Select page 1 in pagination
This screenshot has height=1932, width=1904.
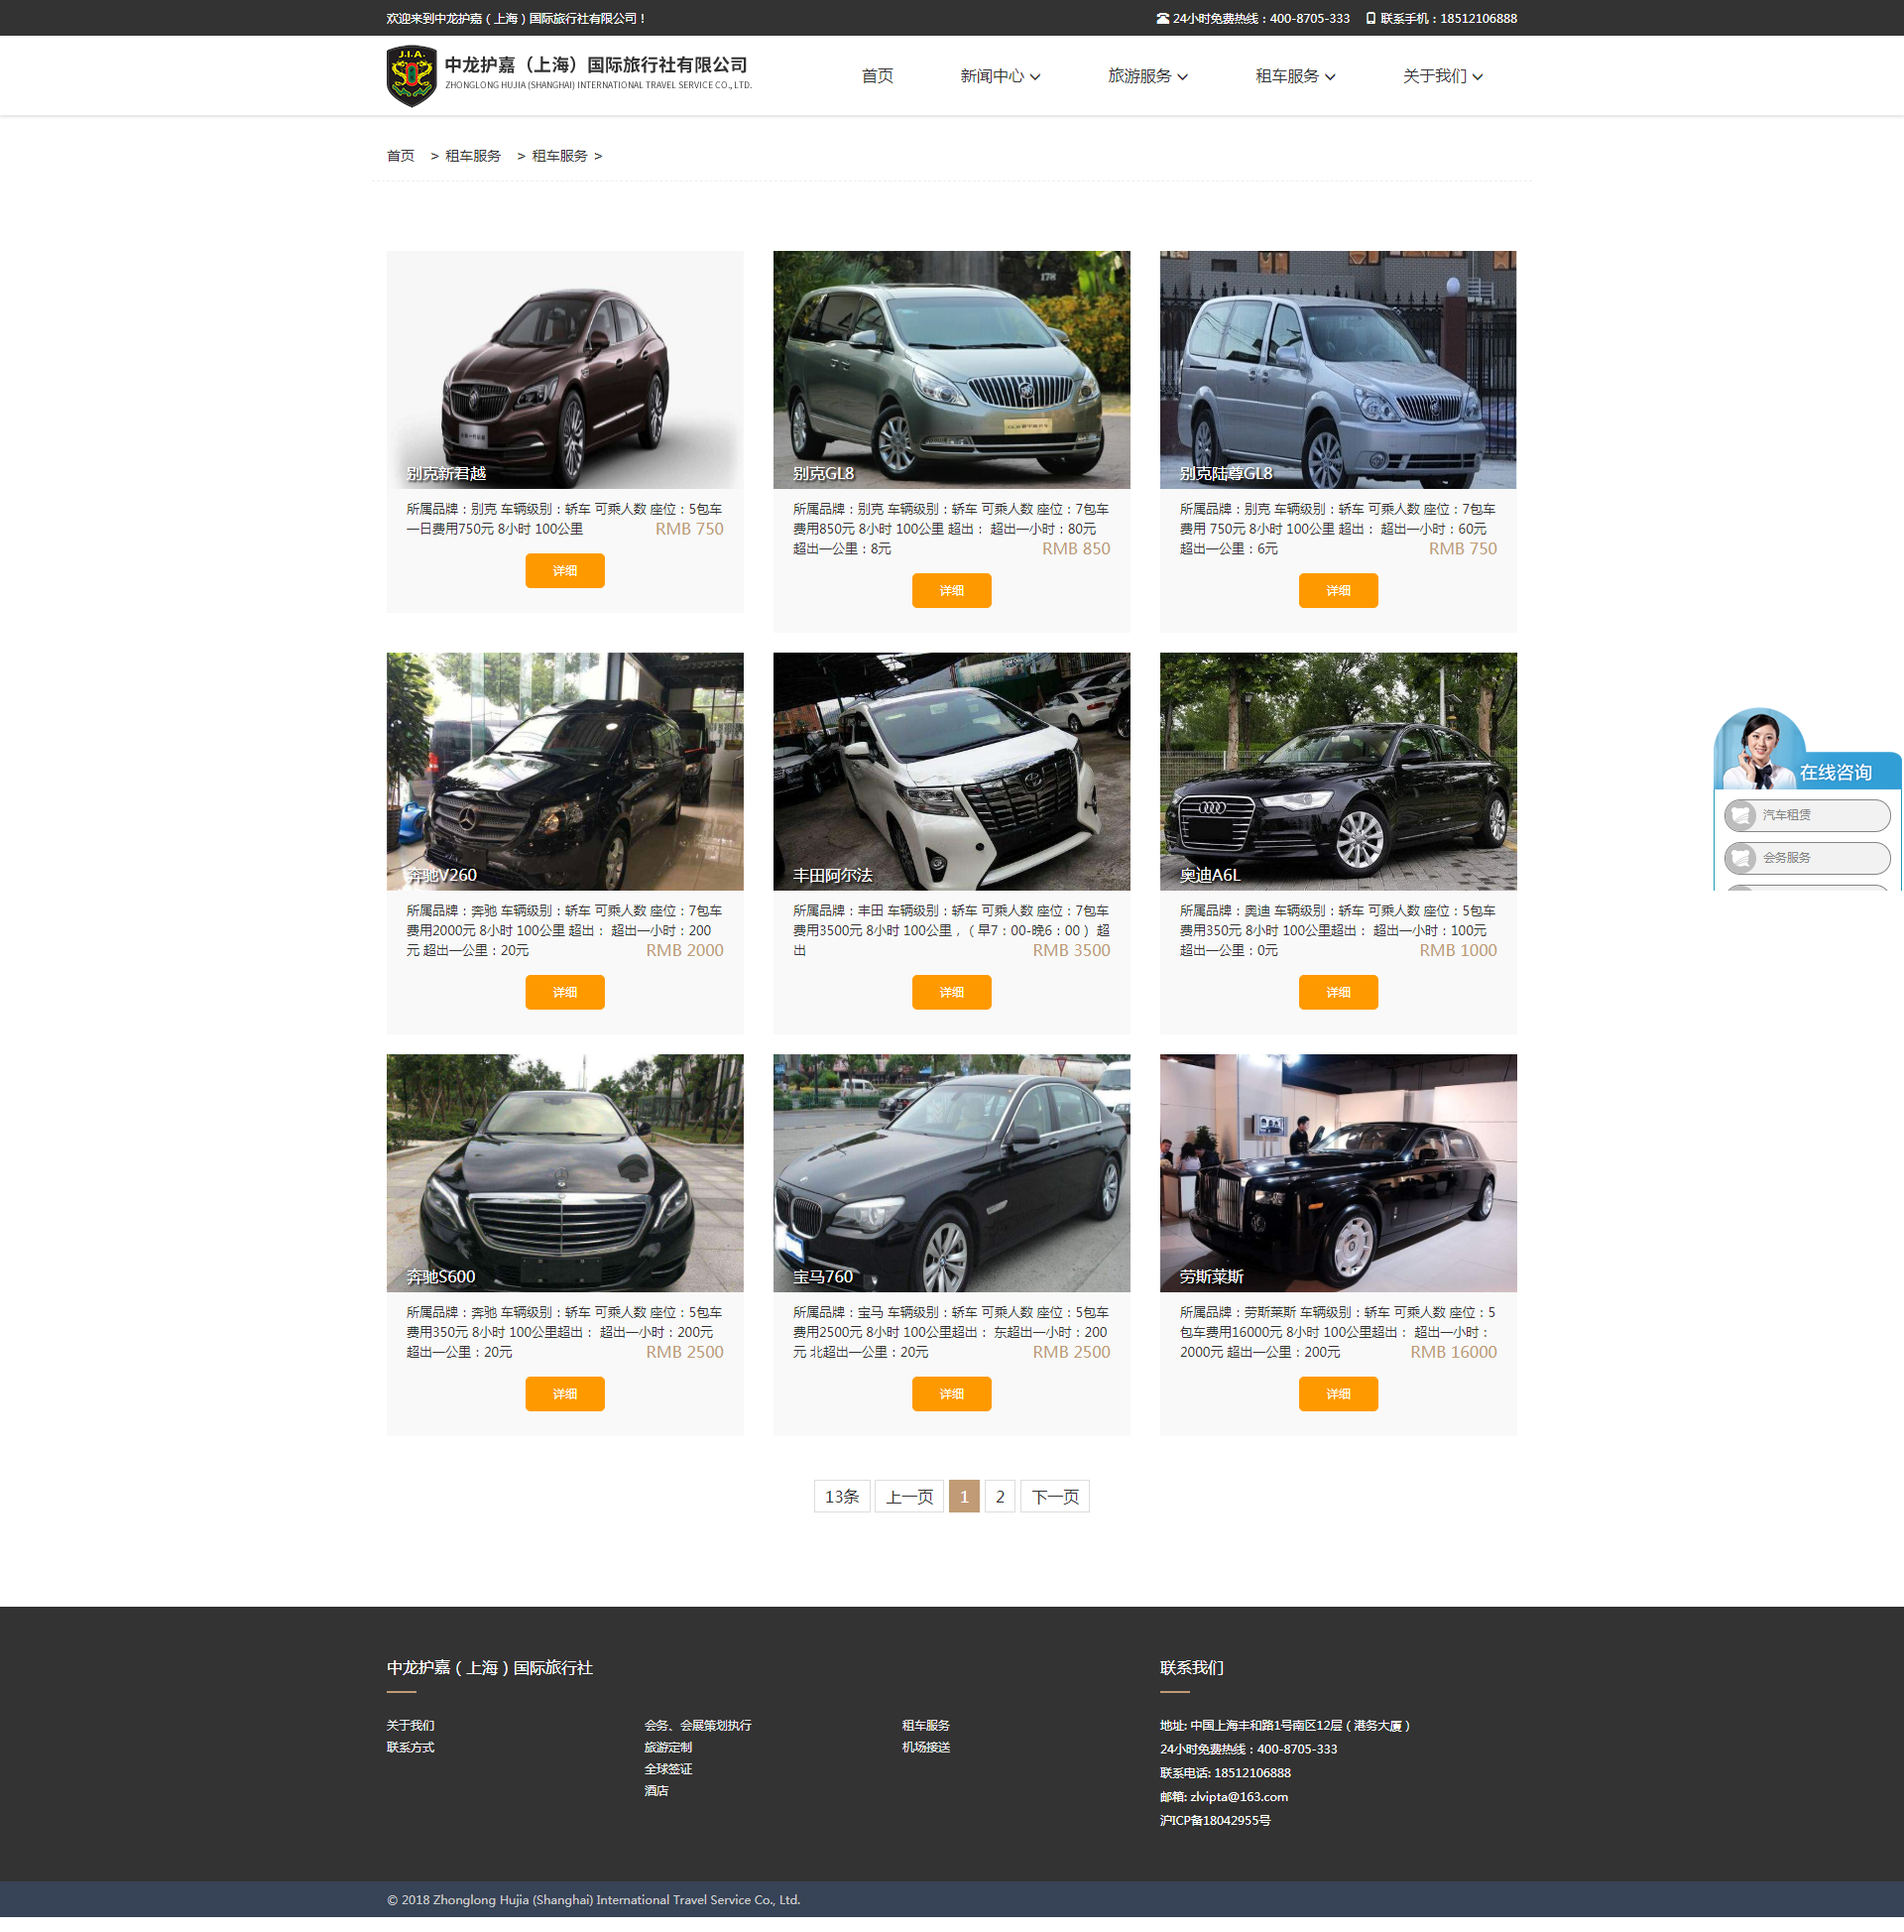click(964, 1497)
